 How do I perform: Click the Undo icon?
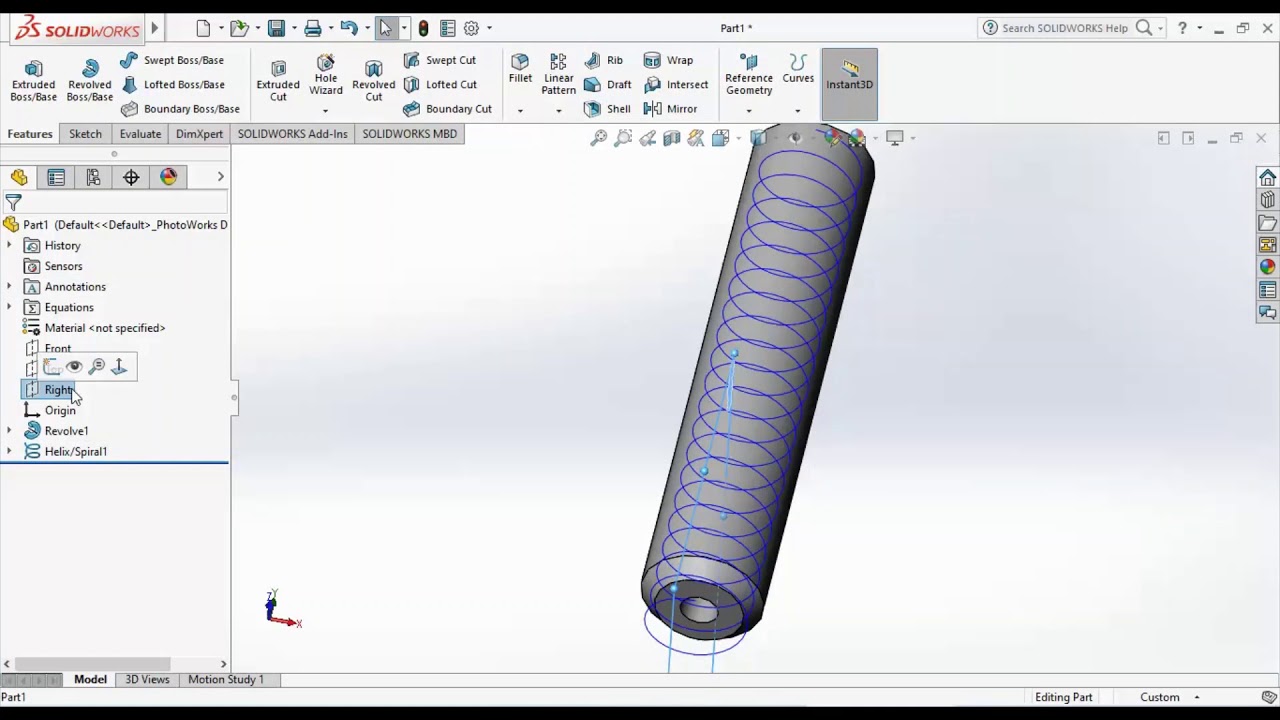point(348,28)
